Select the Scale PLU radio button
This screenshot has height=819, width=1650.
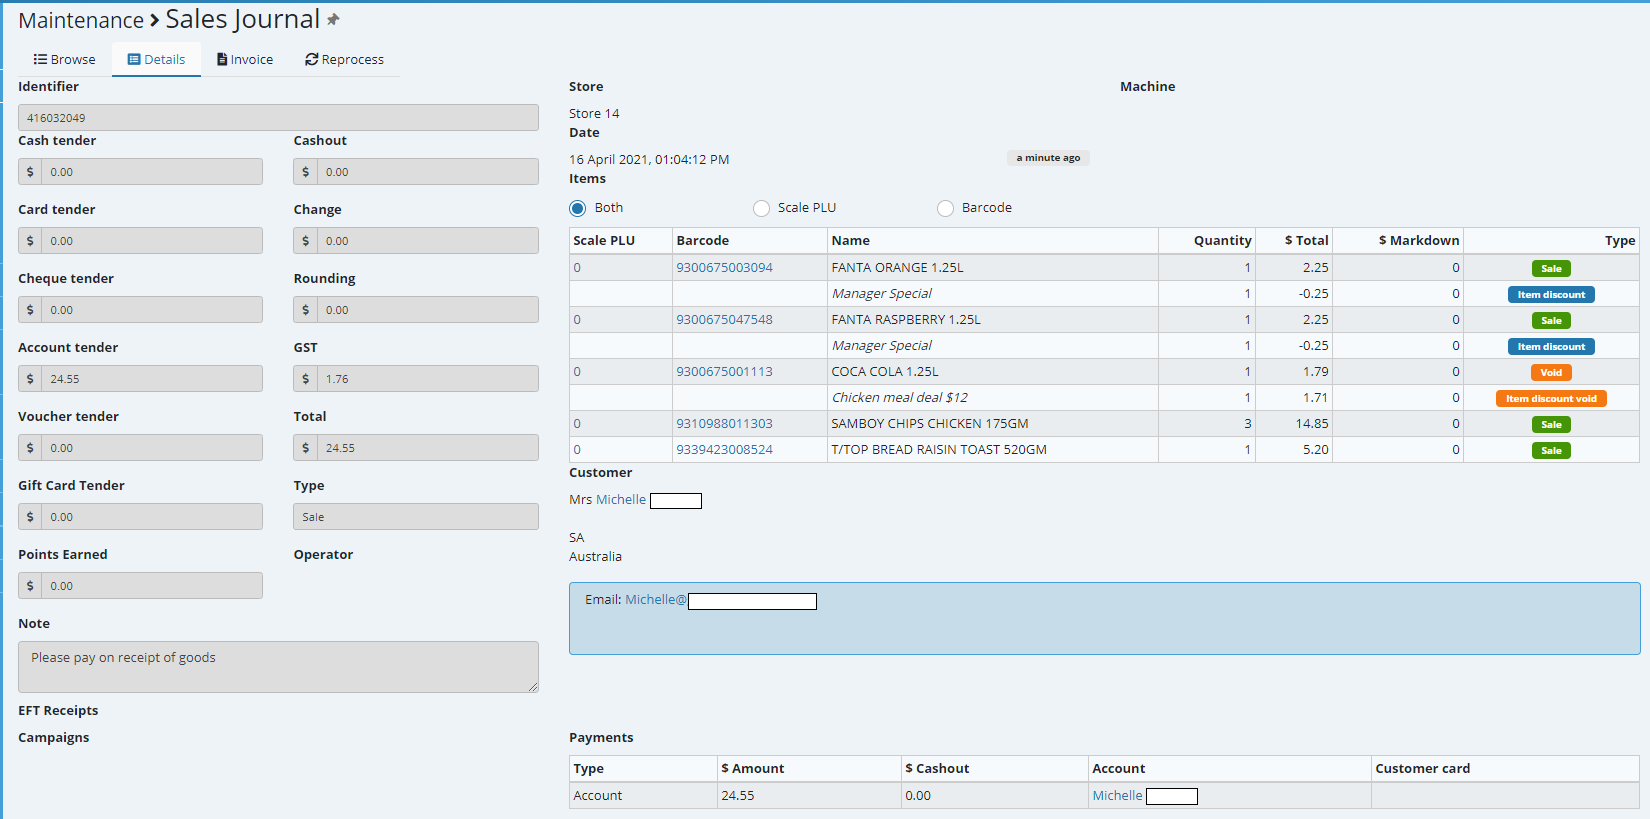click(x=761, y=208)
